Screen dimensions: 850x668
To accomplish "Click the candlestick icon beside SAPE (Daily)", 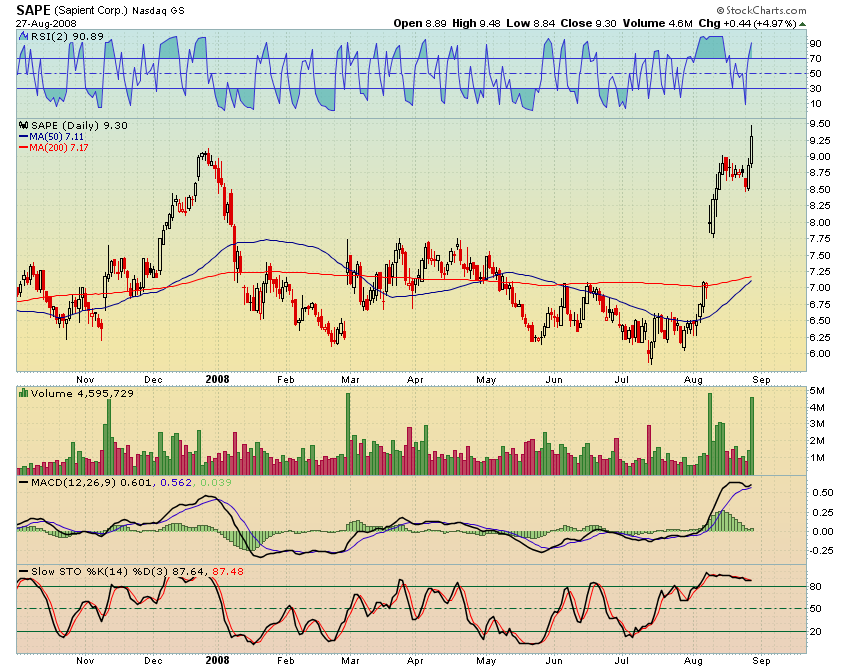I will [23, 125].
